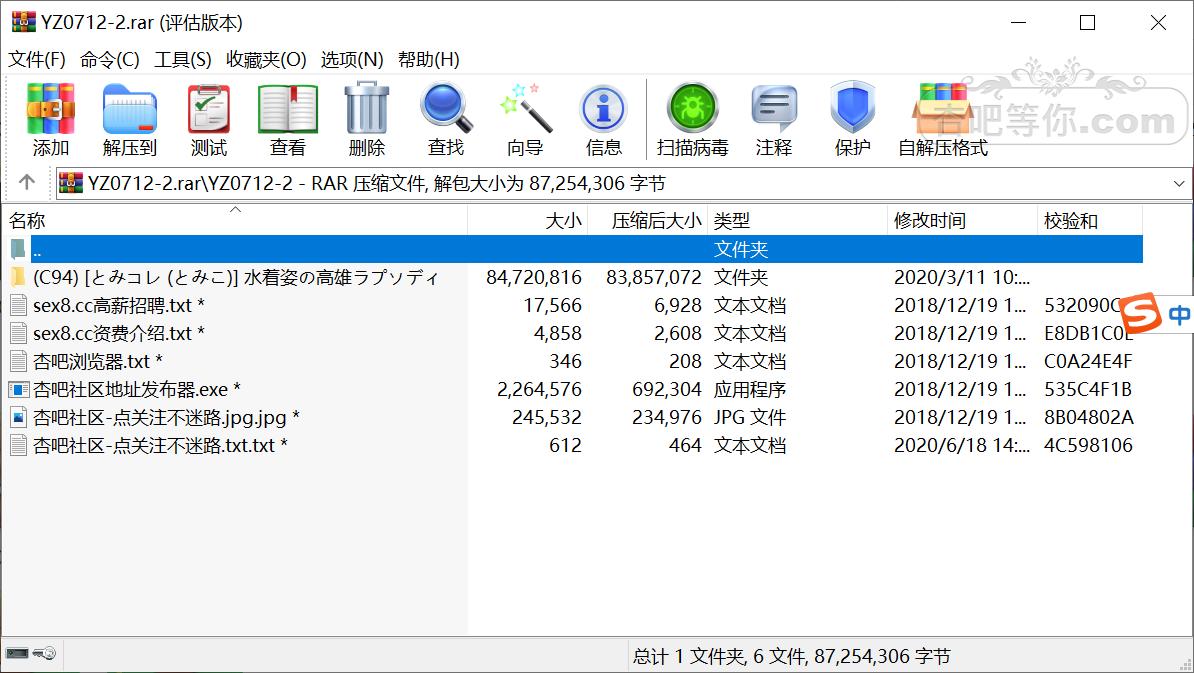Launch the 向导 (Wizard) wand icon

pyautogui.click(x=525, y=120)
